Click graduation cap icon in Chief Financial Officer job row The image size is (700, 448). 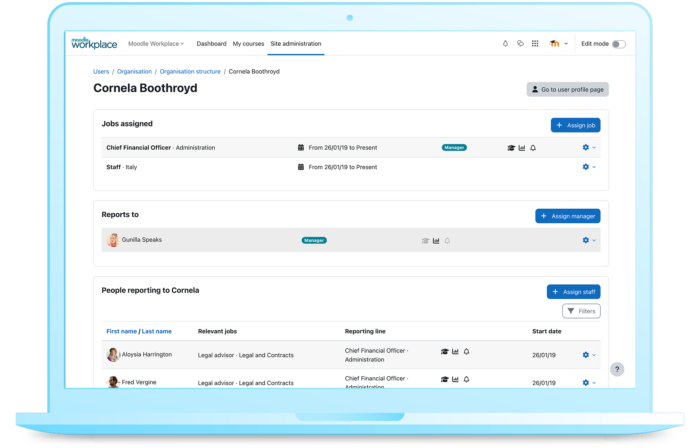click(511, 148)
